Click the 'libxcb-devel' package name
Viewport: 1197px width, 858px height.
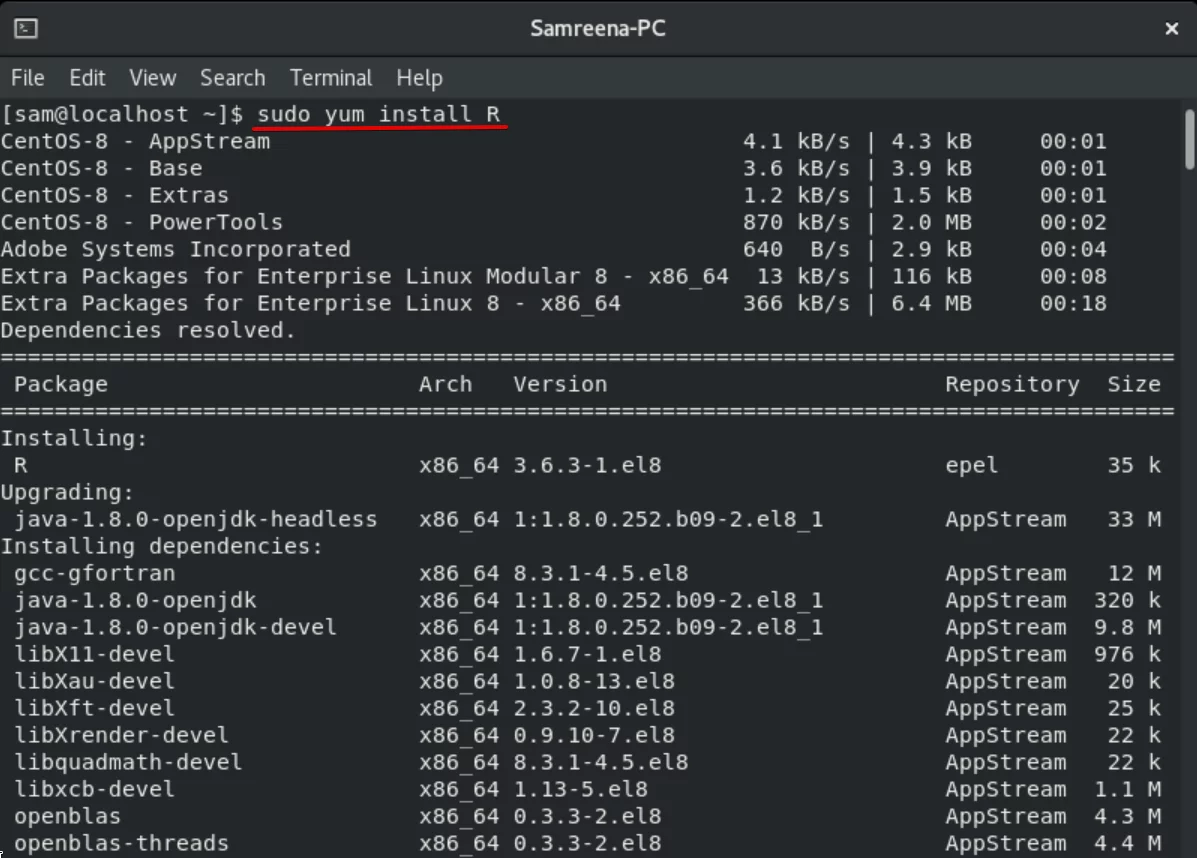95,789
